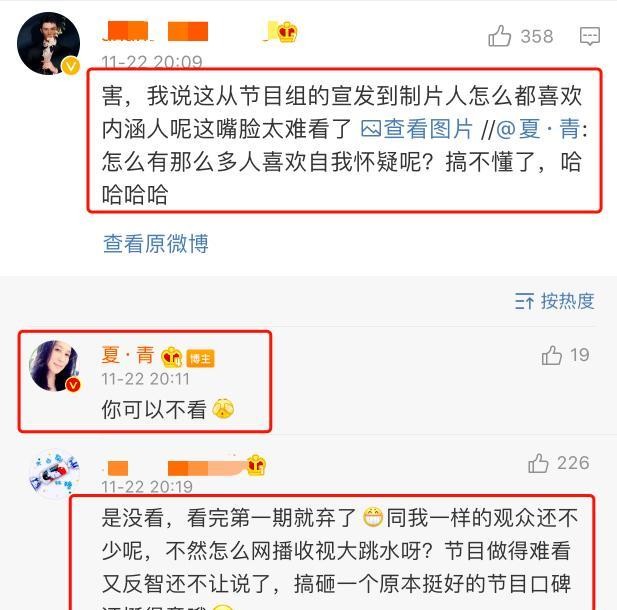The height and width of the screenshot is (610, 617).
Task: Open the @夏·青 mention link in the post
Action: click(538, 129)
